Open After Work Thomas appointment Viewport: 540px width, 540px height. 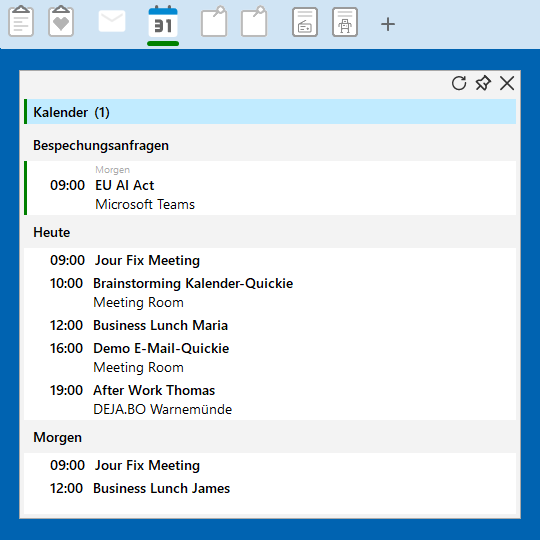tap(270, 399)
